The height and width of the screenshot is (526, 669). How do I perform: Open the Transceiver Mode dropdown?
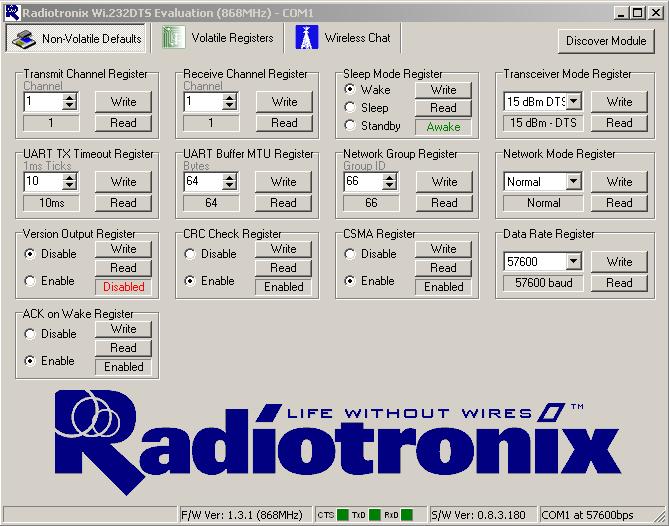click(x=574, y=102)
